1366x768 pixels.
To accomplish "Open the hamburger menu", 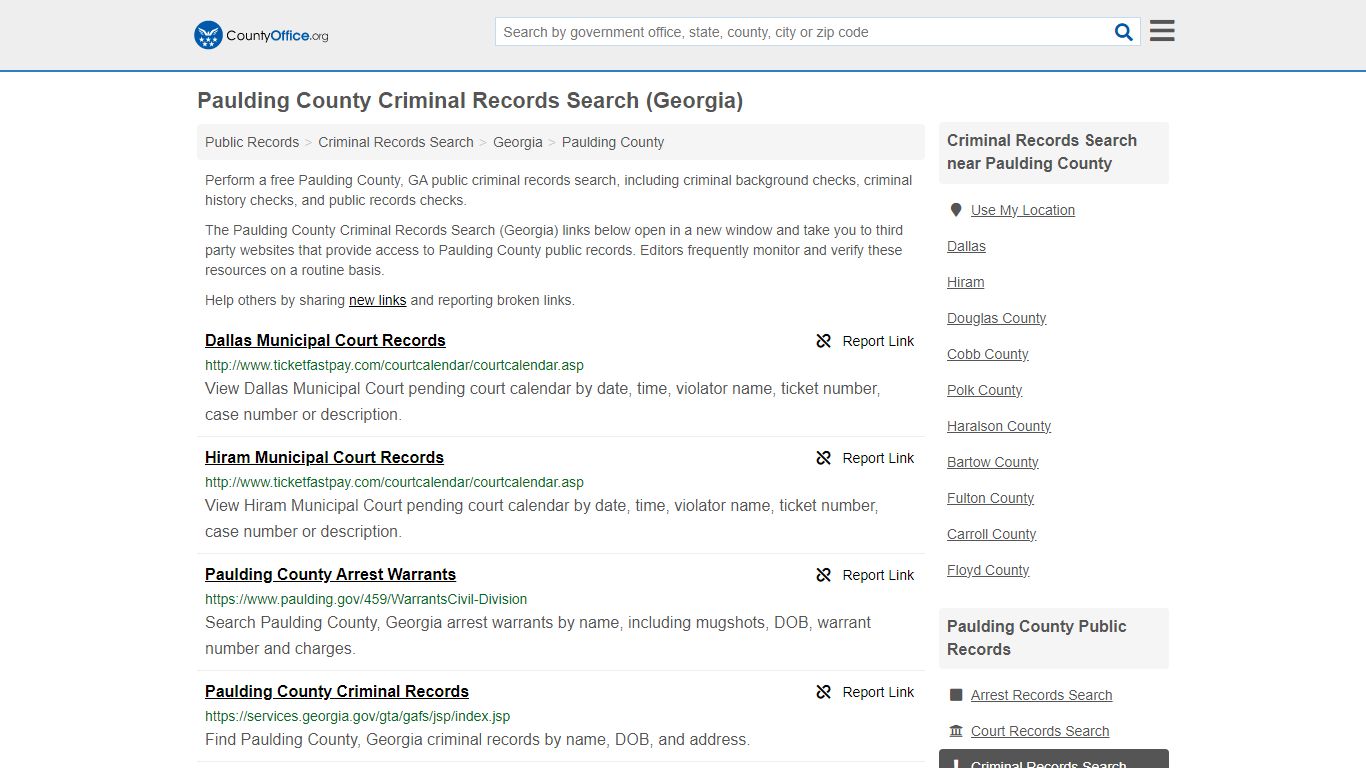I will 1161,31.
